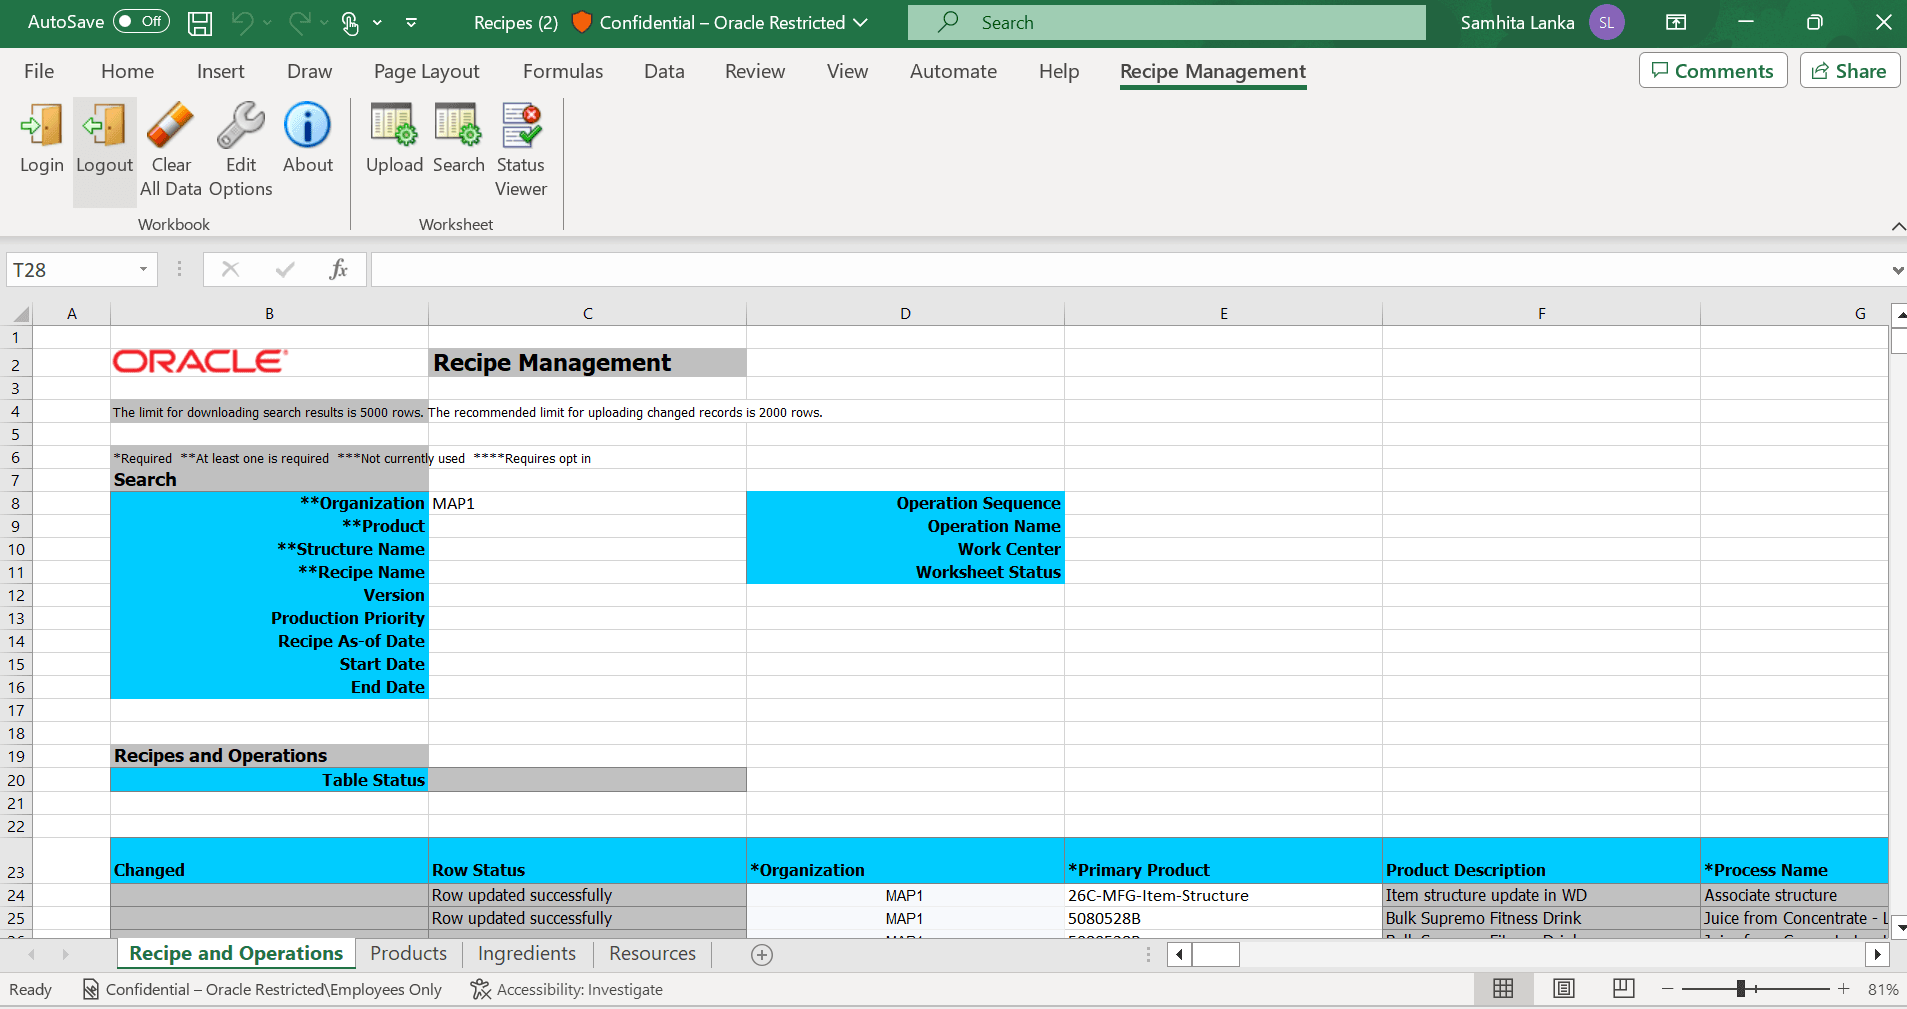Switch to Normal view icon
Image resolution: width=1907 pixels, height=1009 pixels.
pos(1503,989)
